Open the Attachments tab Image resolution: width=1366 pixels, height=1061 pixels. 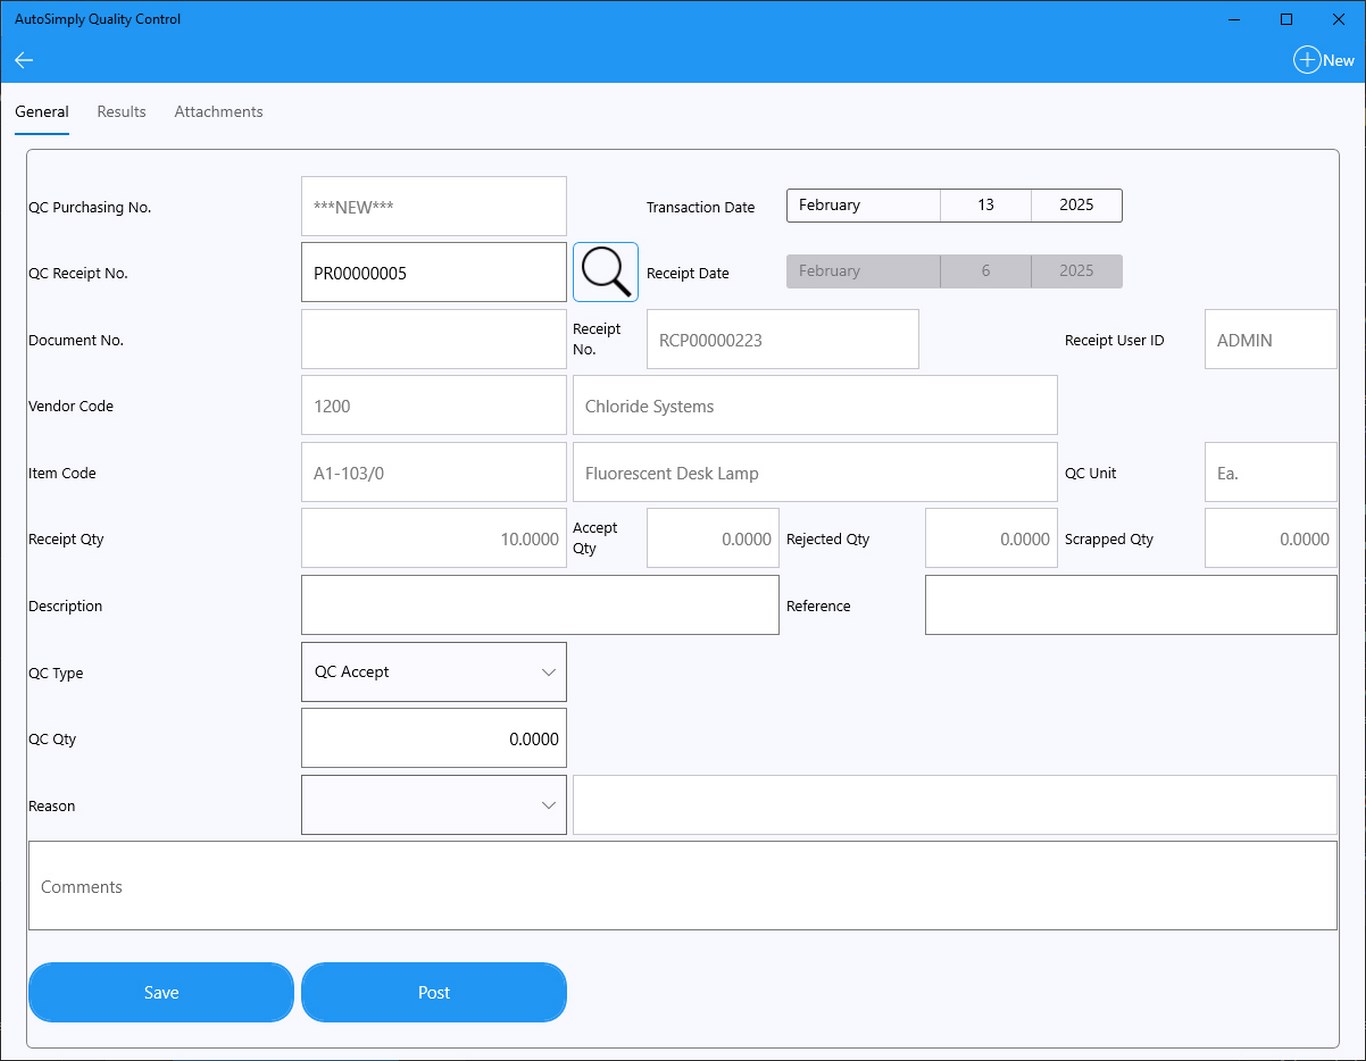pos(218,112)
